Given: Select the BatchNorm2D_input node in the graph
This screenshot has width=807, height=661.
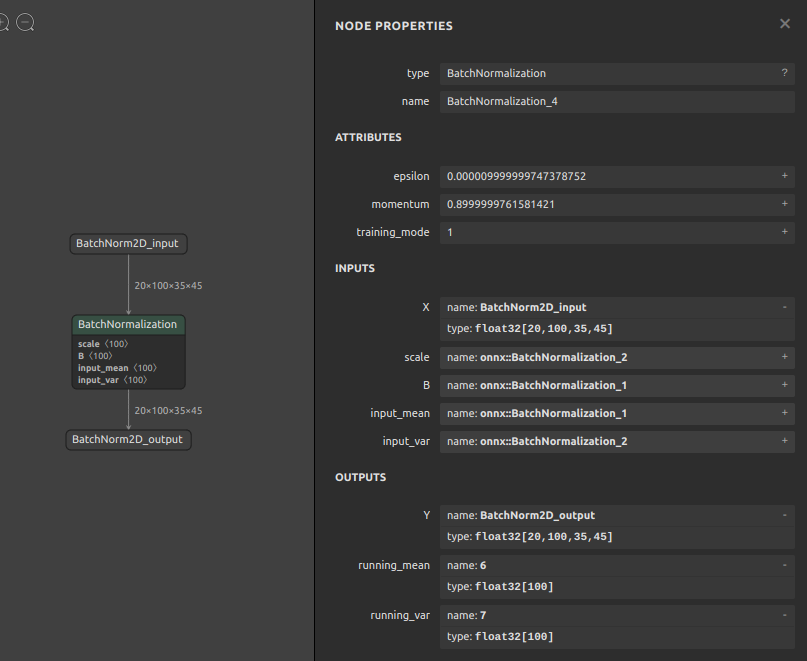Looking at the screenshot, I should [128, 243].
